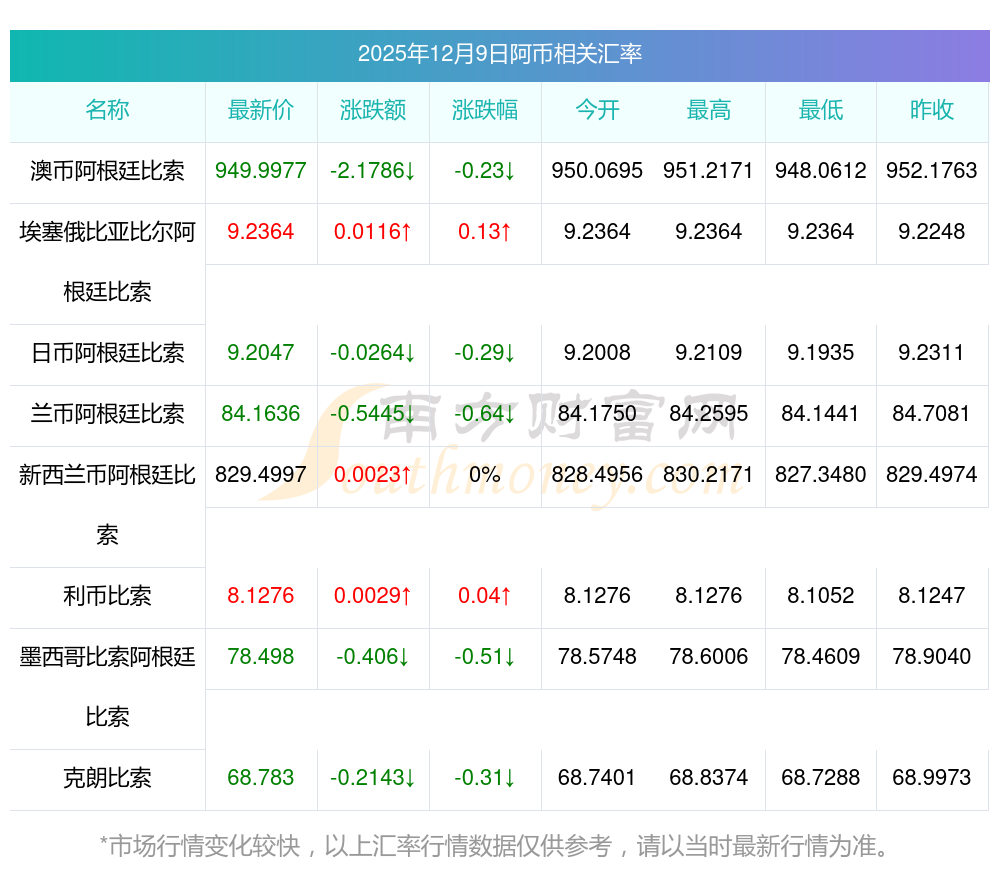The image size is (1000, 877).
Task: Click the -2.1786 down-arrow change value
Action: pyautogui.click(x=373, y=171)
